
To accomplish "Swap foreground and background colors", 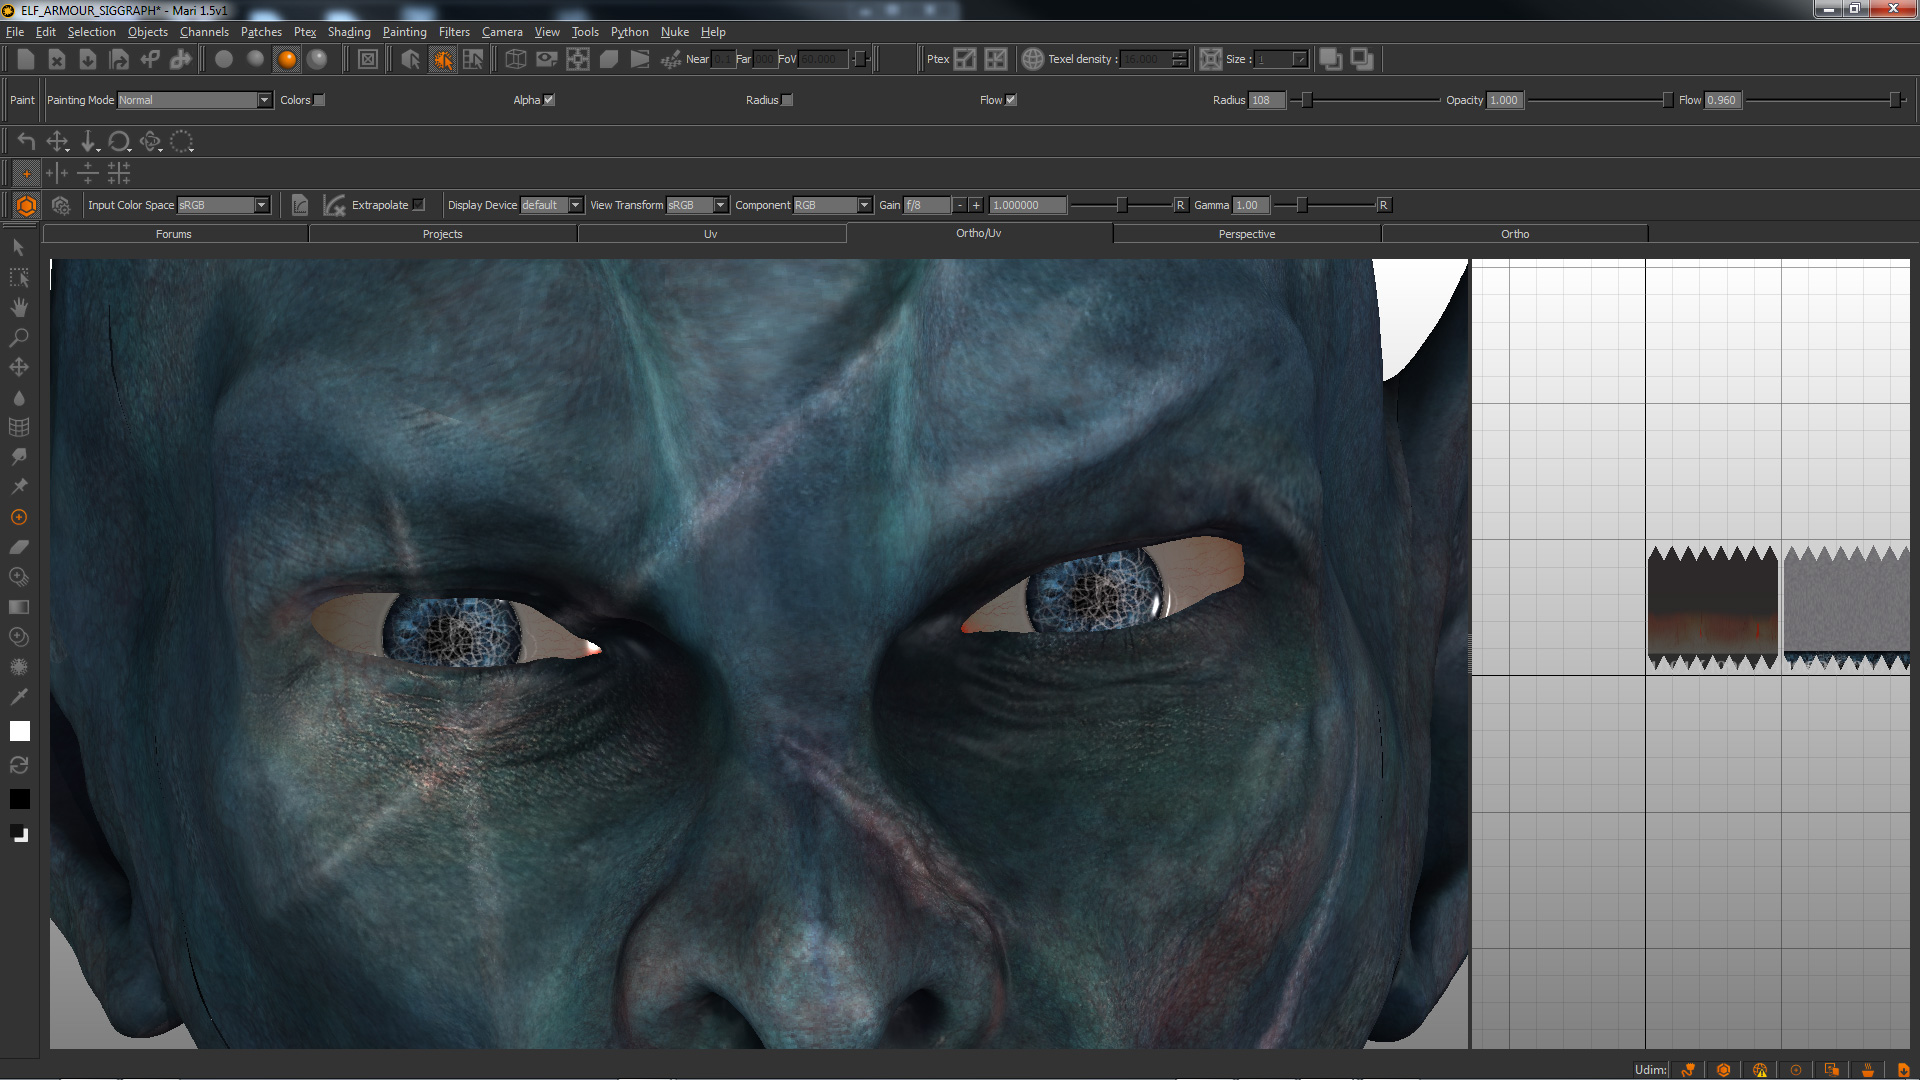I will (x=19, y=765).
